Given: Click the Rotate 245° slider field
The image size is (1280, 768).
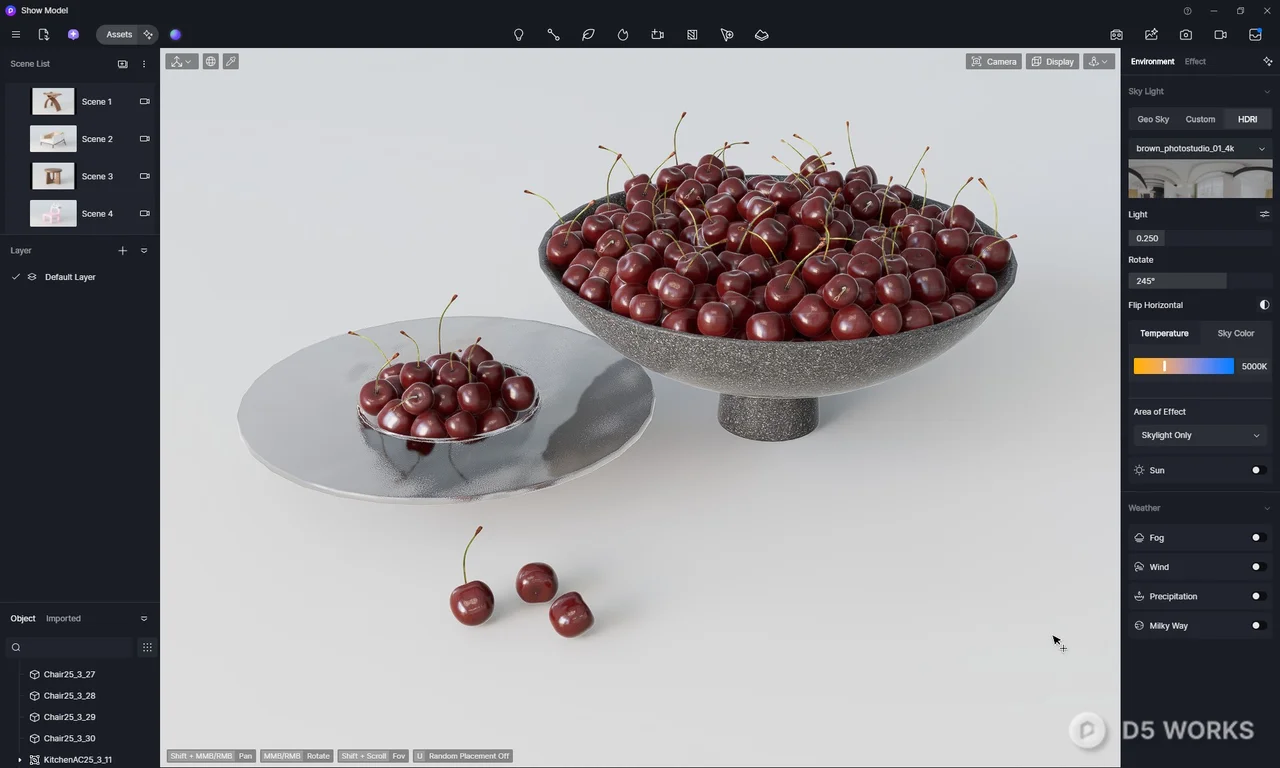Looking at the screenshot, I should click(1200, 281).
